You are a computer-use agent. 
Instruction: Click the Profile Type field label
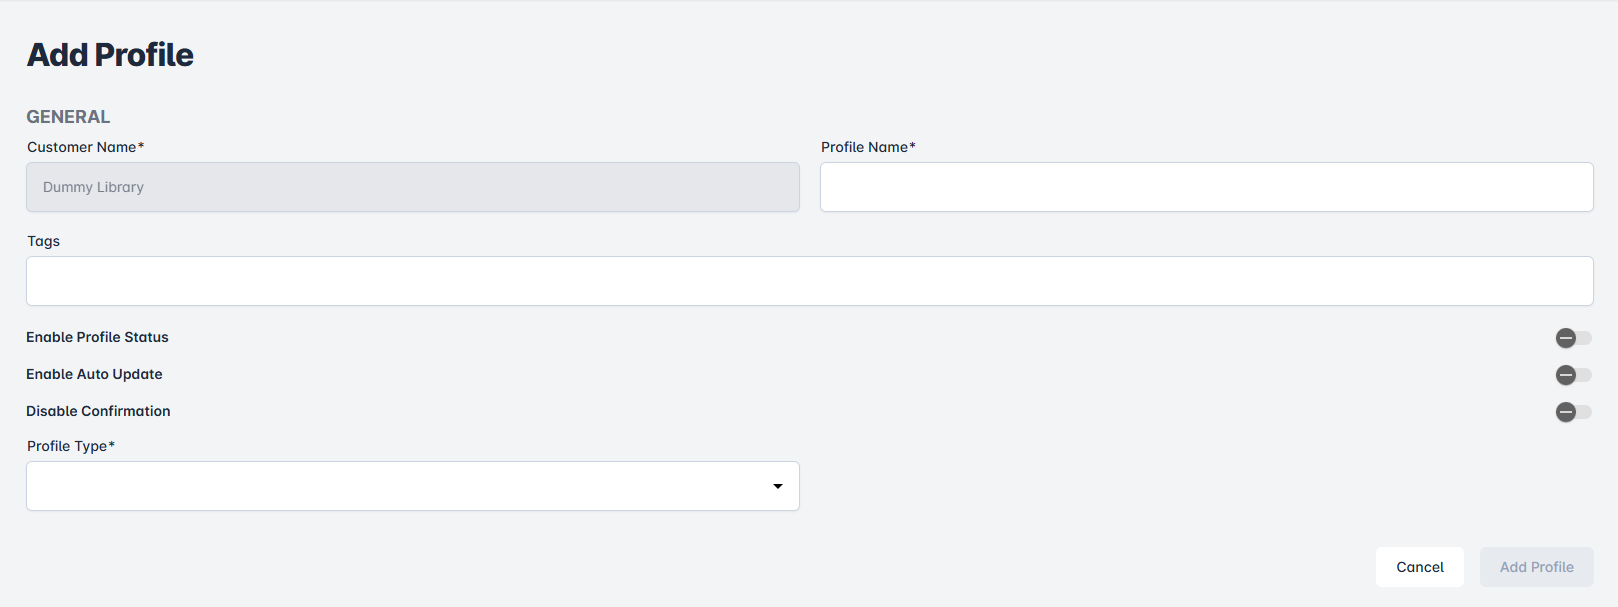(66, 446)
